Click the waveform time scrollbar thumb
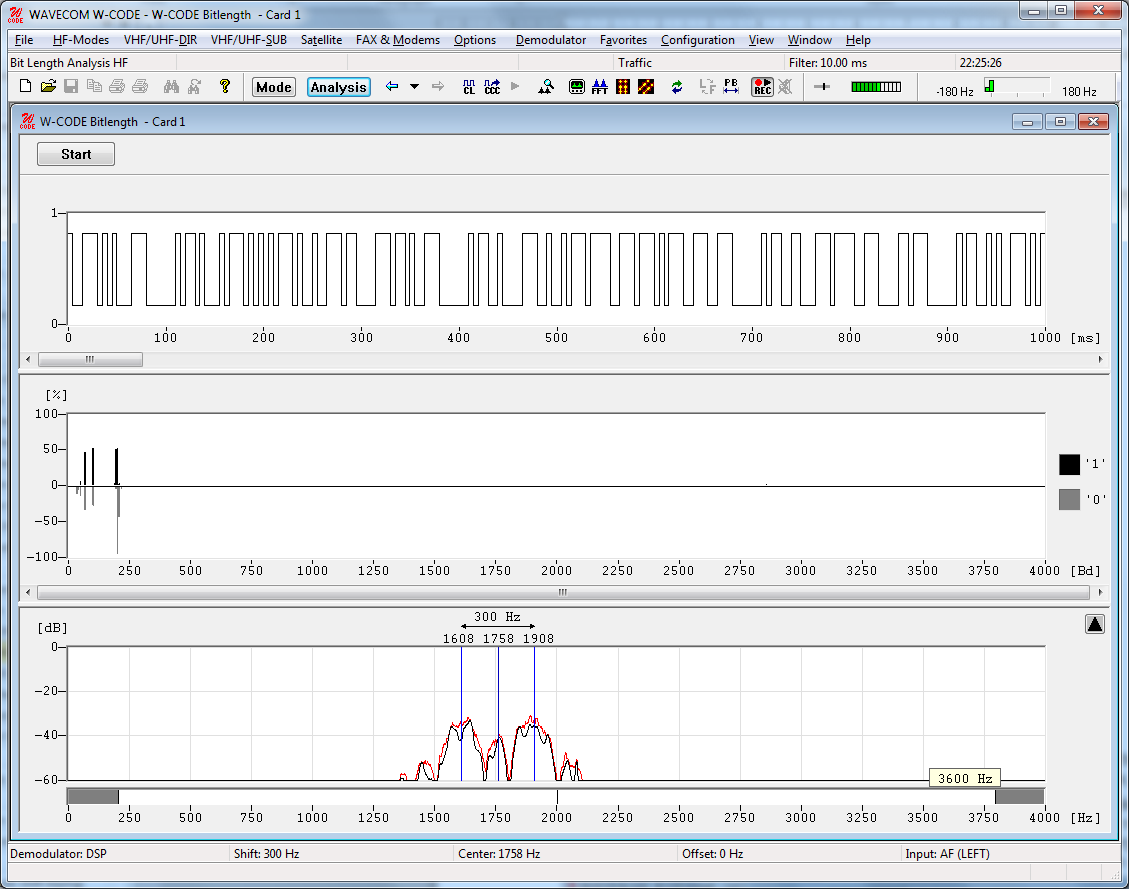 (90, 359)
